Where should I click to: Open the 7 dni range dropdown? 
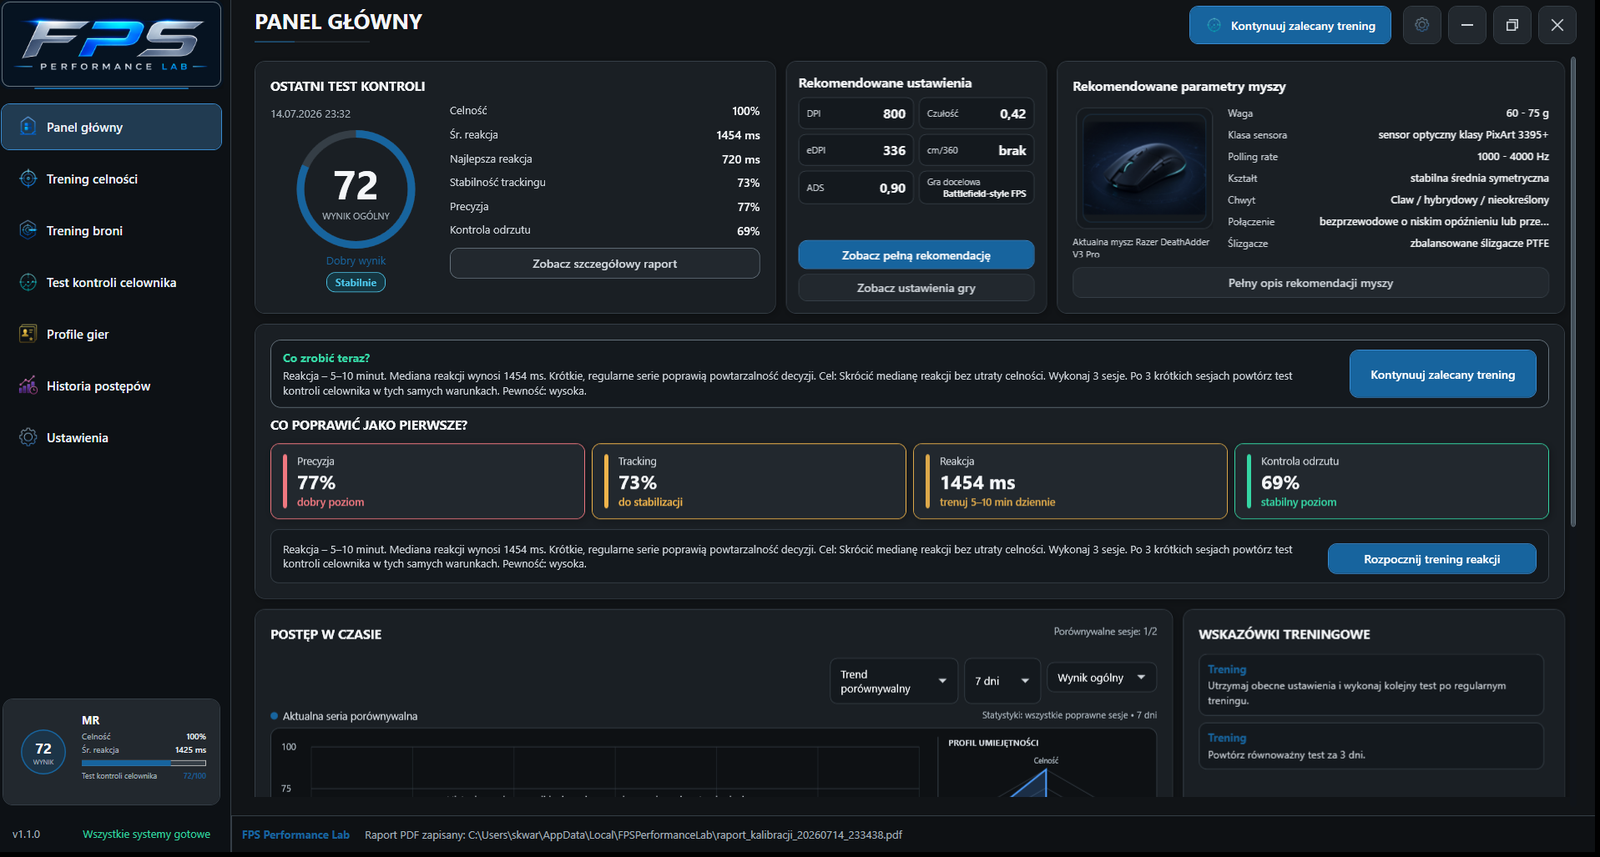coord(1002,681)
